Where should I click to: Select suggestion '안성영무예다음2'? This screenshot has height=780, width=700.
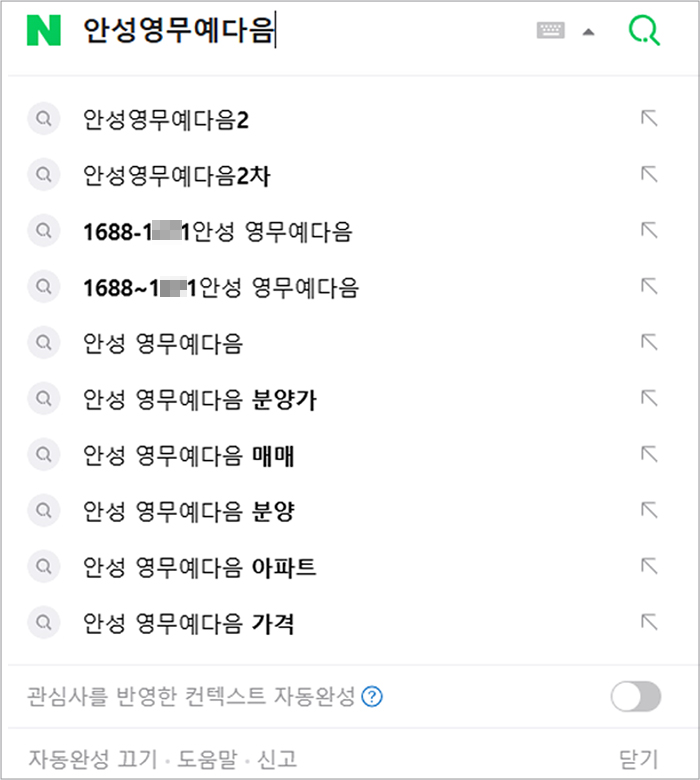coord(166,121)
